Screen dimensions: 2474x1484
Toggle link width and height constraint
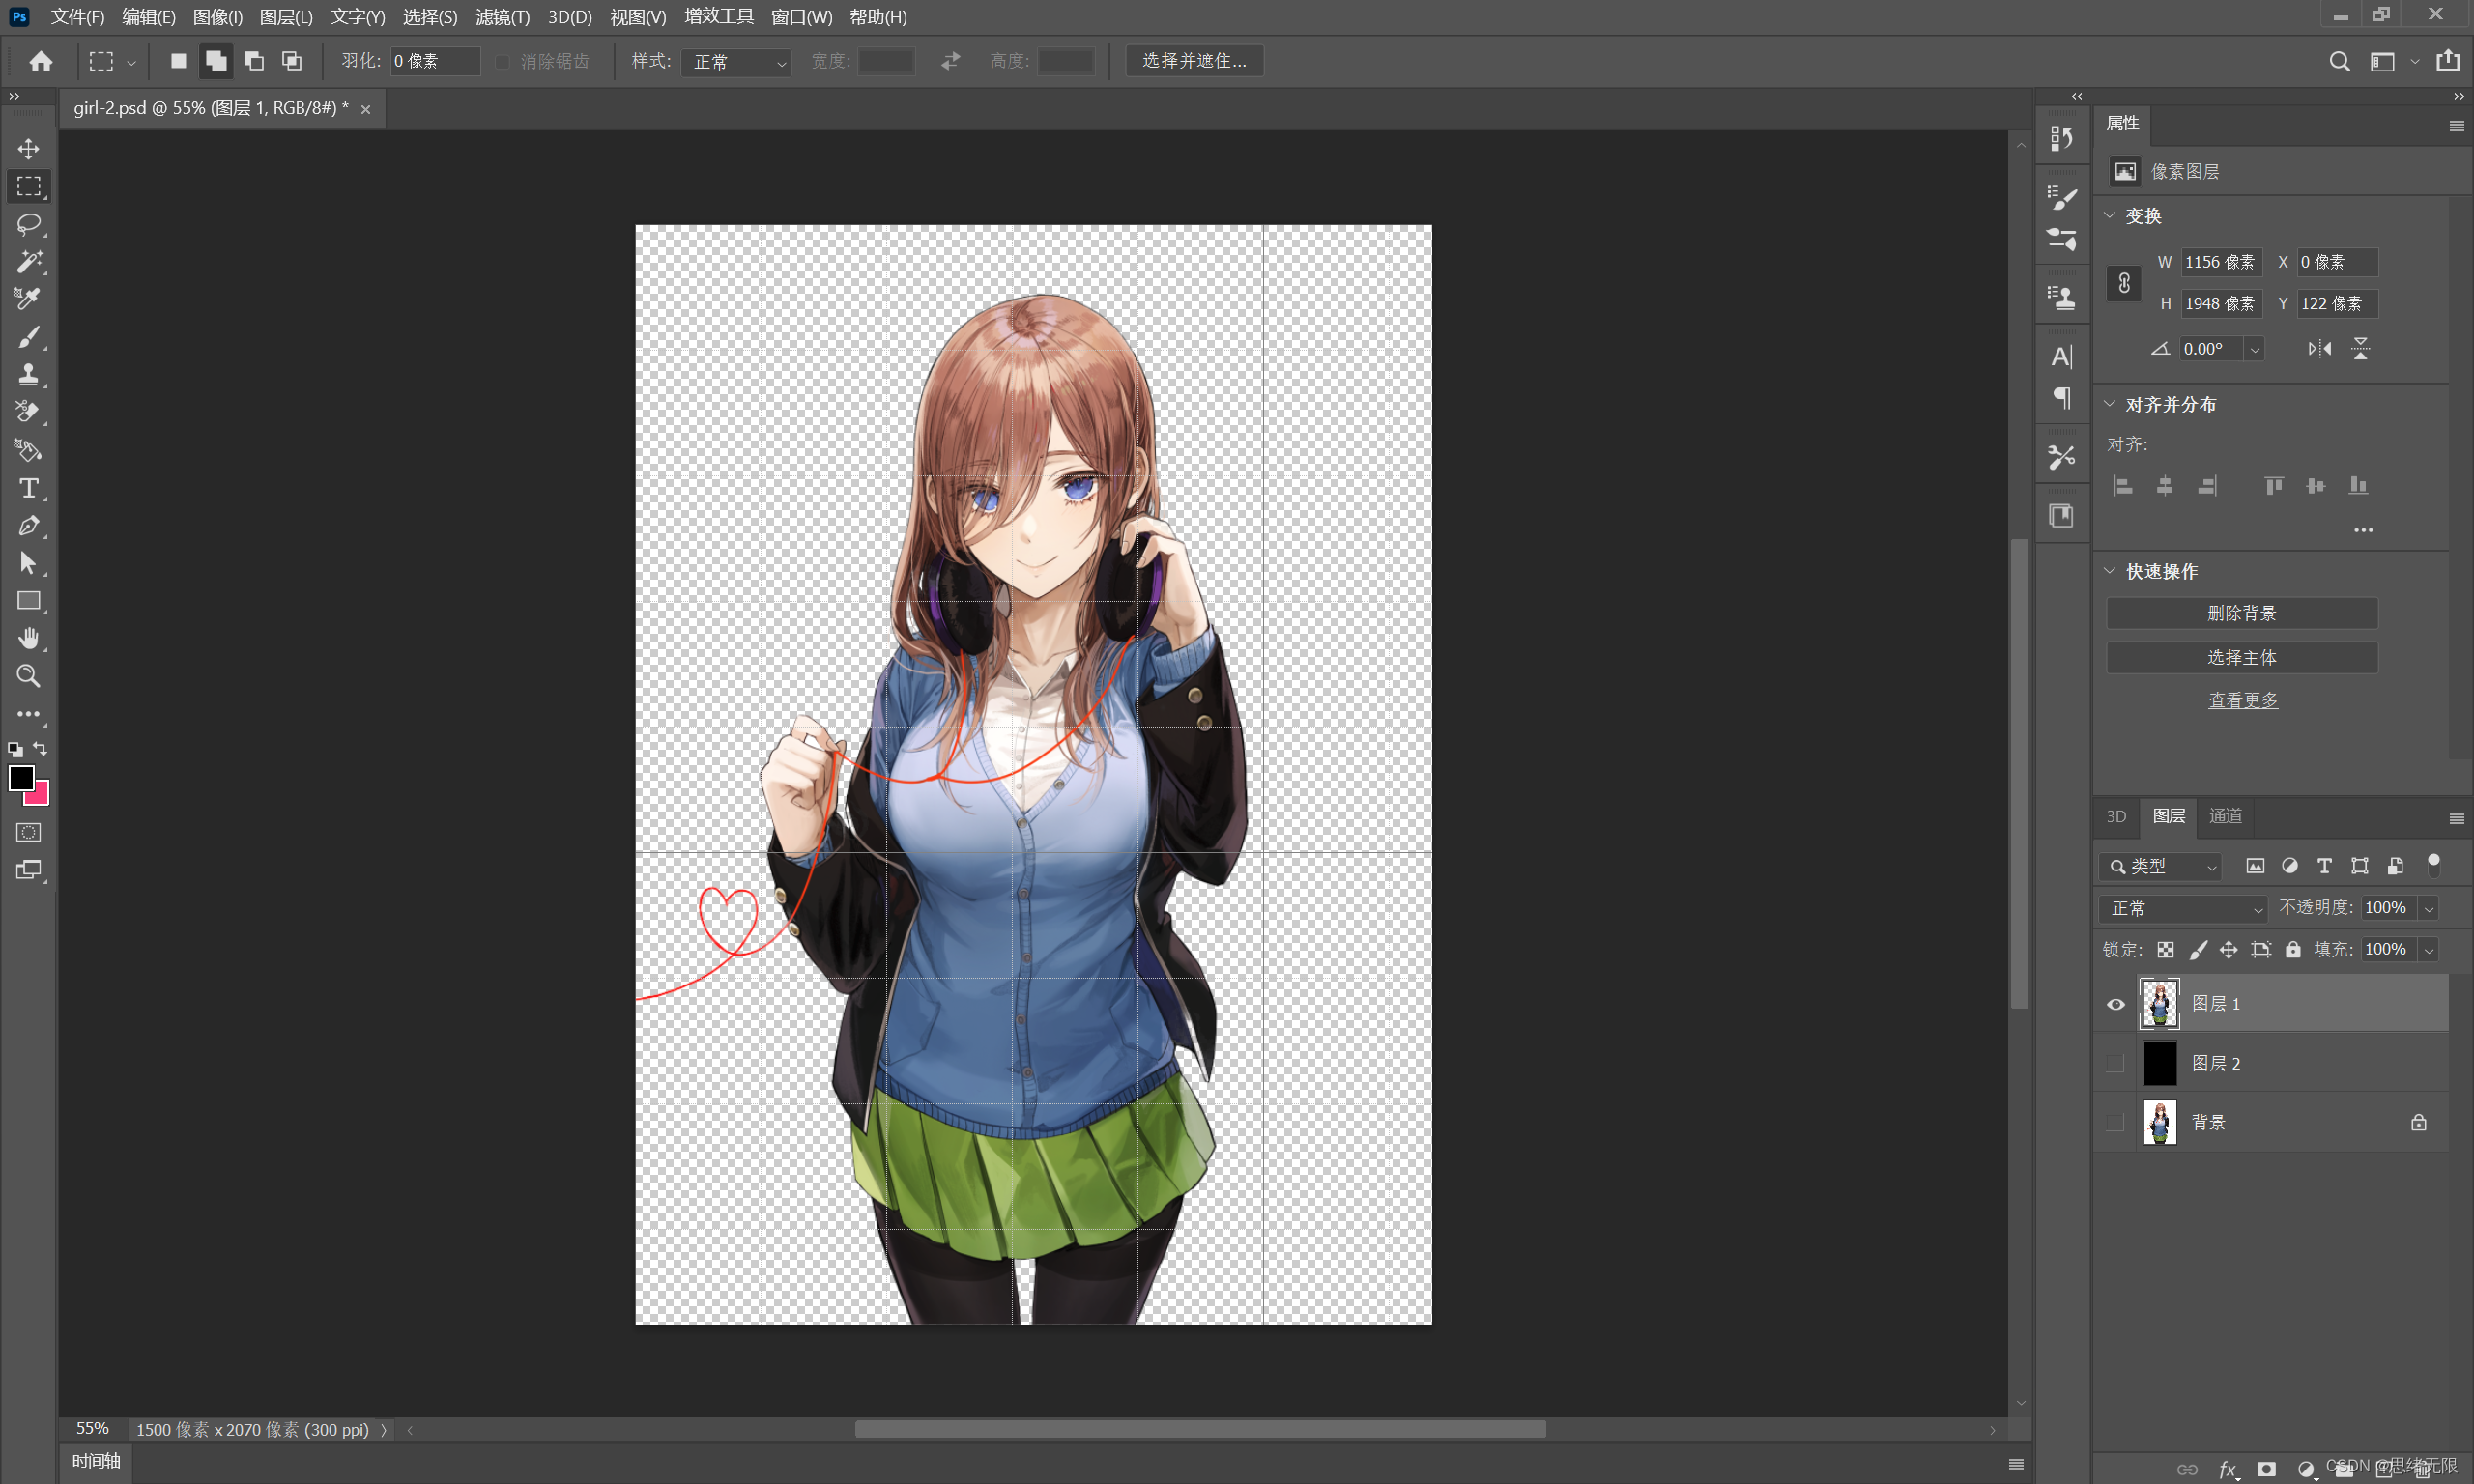tap(2124, 283)
